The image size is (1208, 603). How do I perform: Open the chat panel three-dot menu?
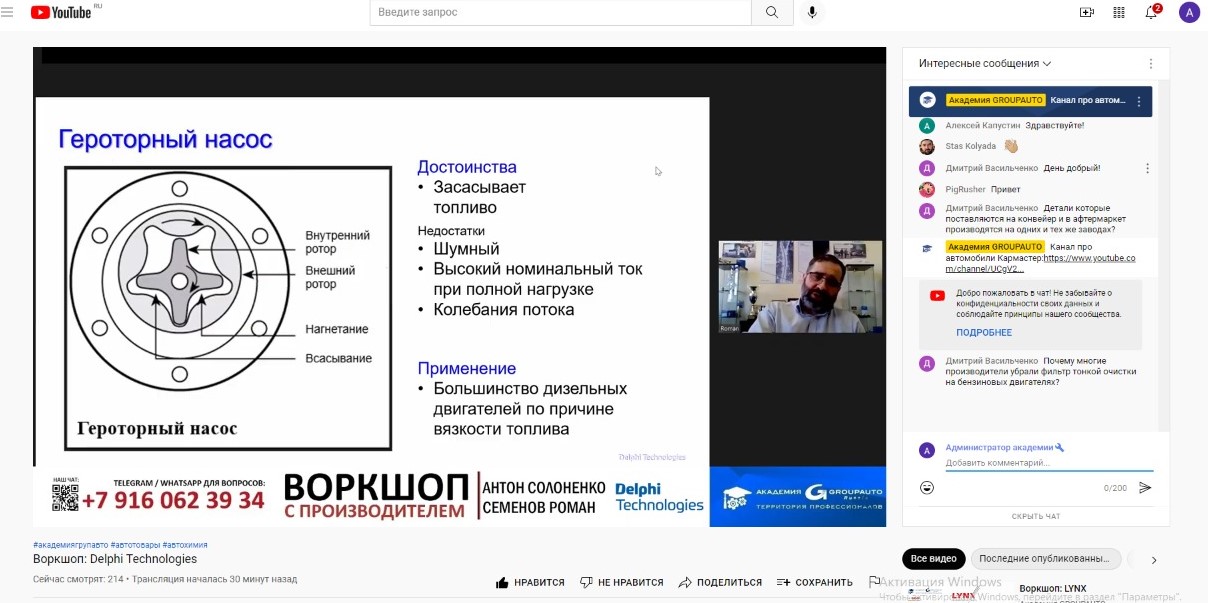tap(1151, 63)
